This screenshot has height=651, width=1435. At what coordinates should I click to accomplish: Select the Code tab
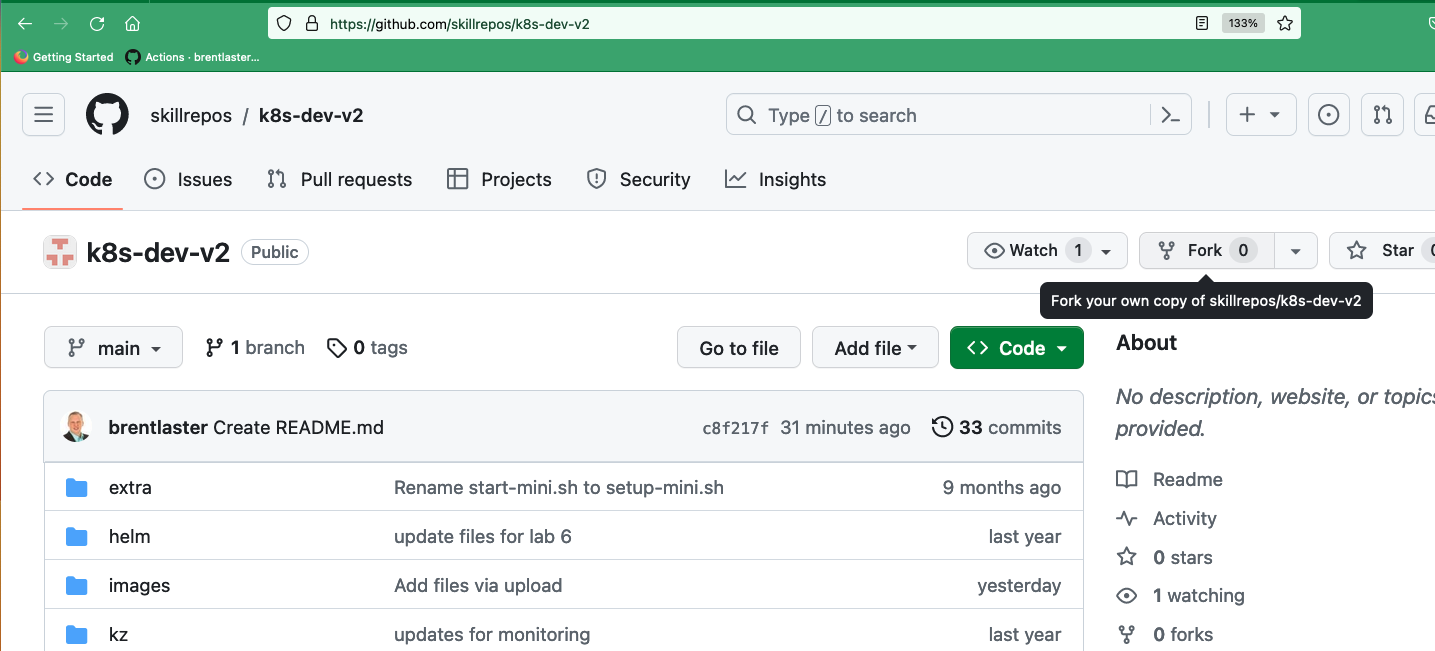tap(72, 179)
